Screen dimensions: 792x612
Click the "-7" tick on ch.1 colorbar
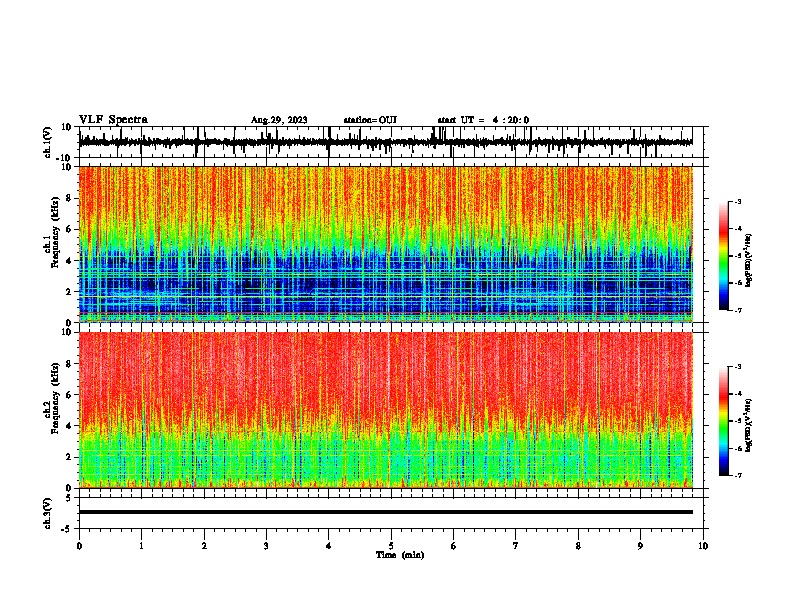(738, 310)
